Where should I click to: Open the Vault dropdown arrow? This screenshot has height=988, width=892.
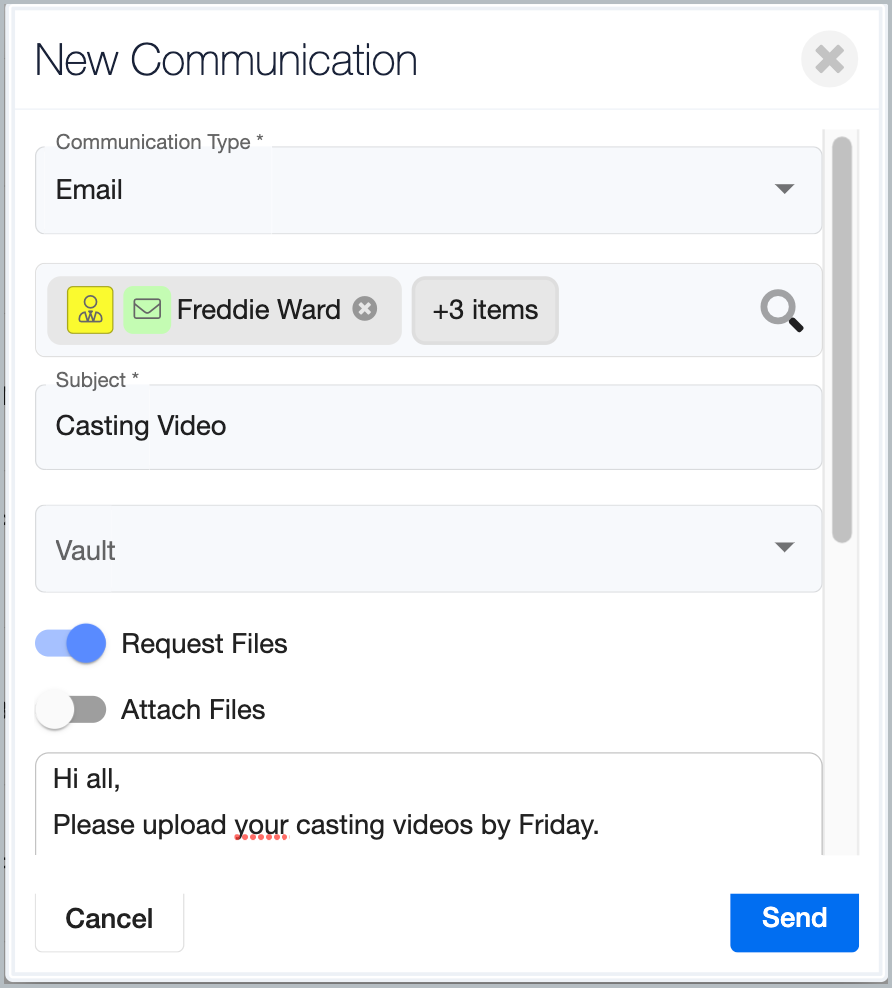click(x=784, y=547)
